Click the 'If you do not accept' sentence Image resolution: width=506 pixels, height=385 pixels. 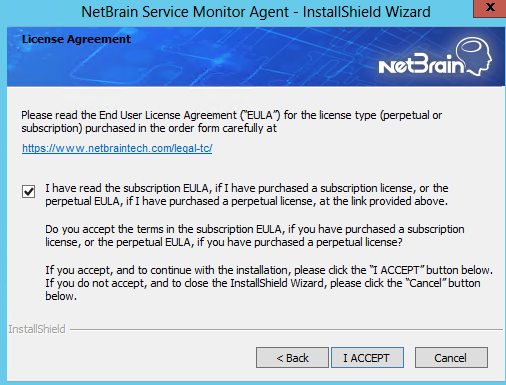(x=263, y=289)
